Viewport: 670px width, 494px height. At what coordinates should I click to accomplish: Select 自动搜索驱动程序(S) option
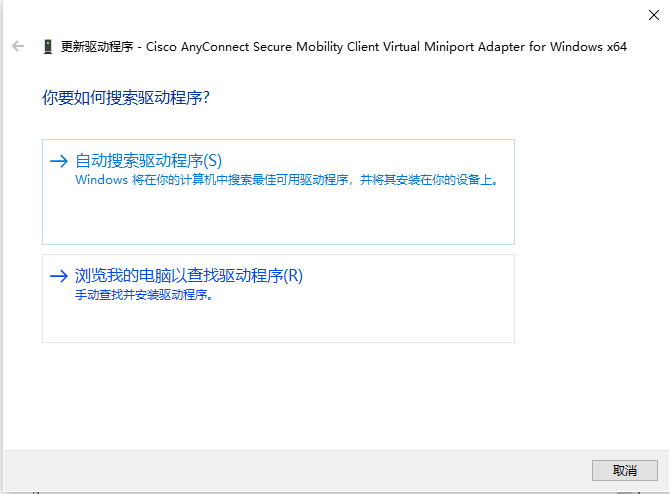point(148,161)
